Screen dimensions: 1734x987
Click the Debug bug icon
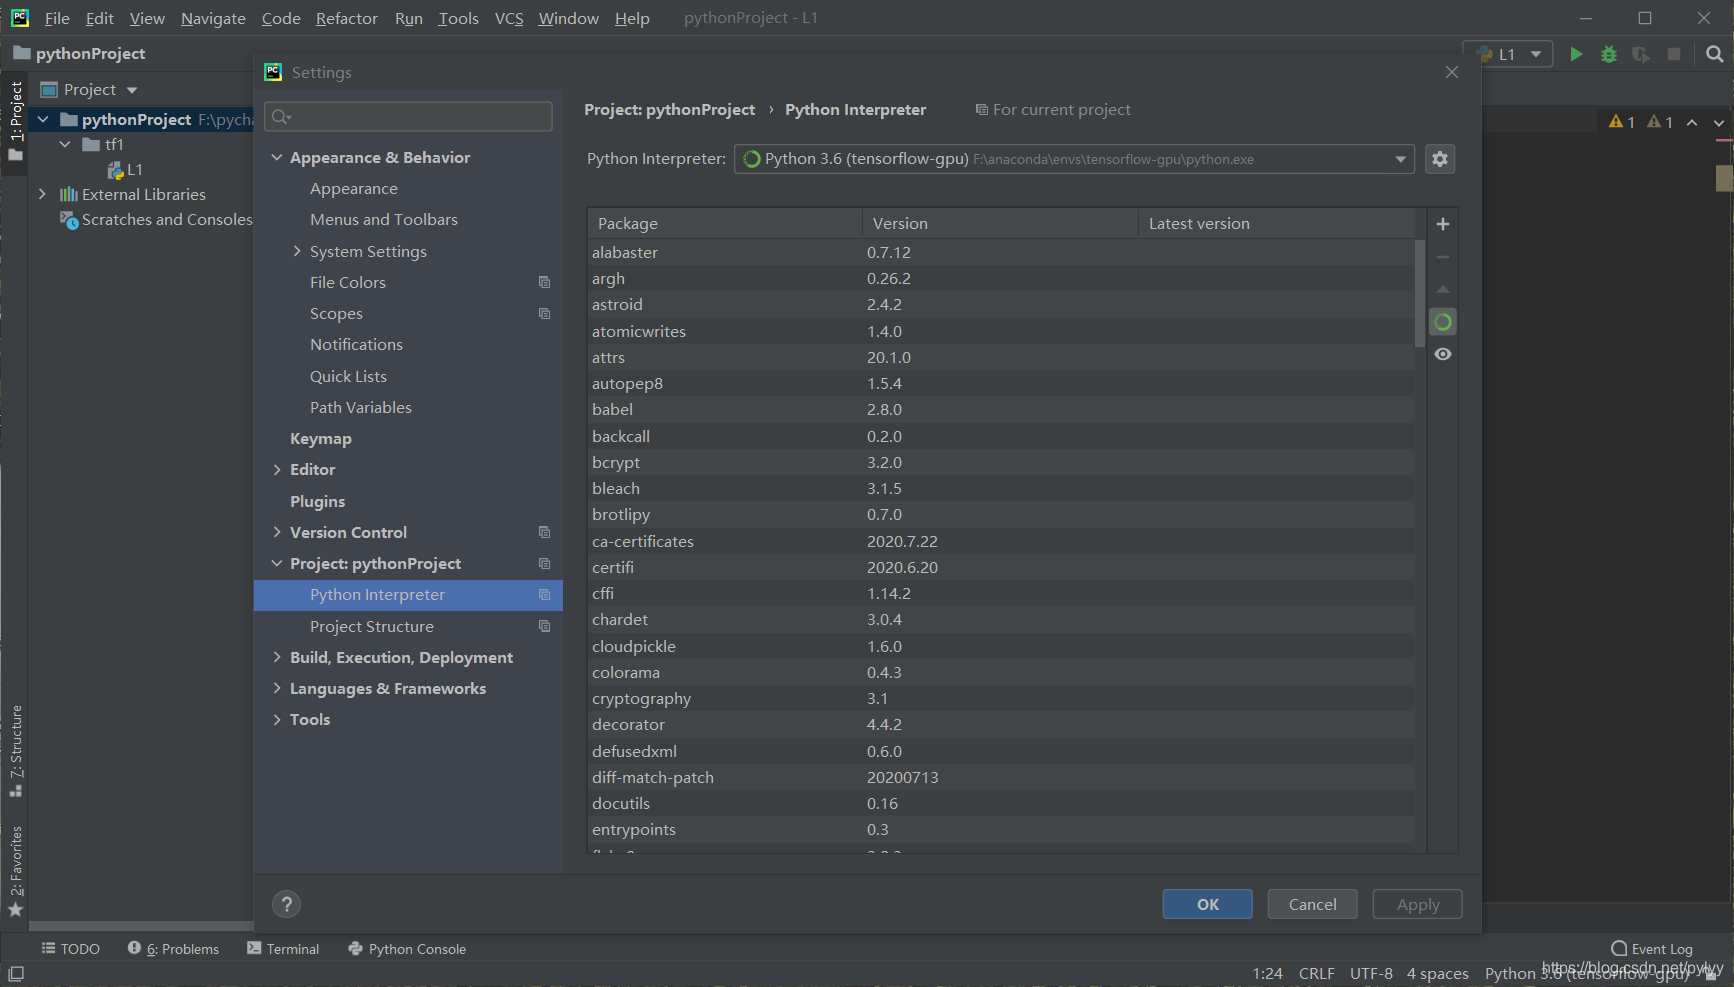coord(1609,54)
